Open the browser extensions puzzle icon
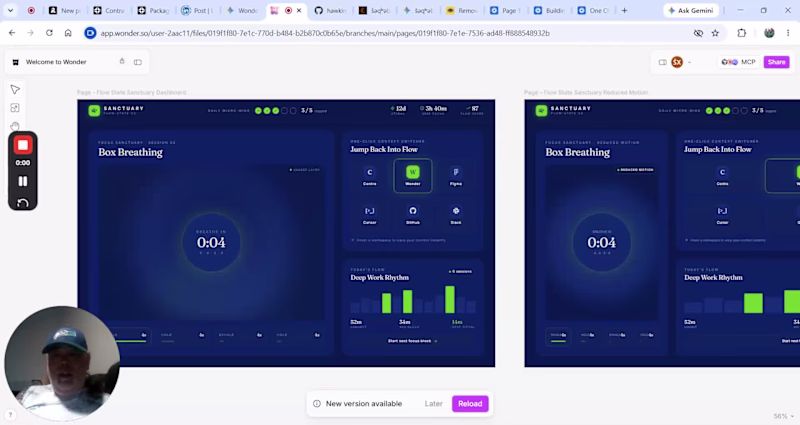 click(741, 33)
